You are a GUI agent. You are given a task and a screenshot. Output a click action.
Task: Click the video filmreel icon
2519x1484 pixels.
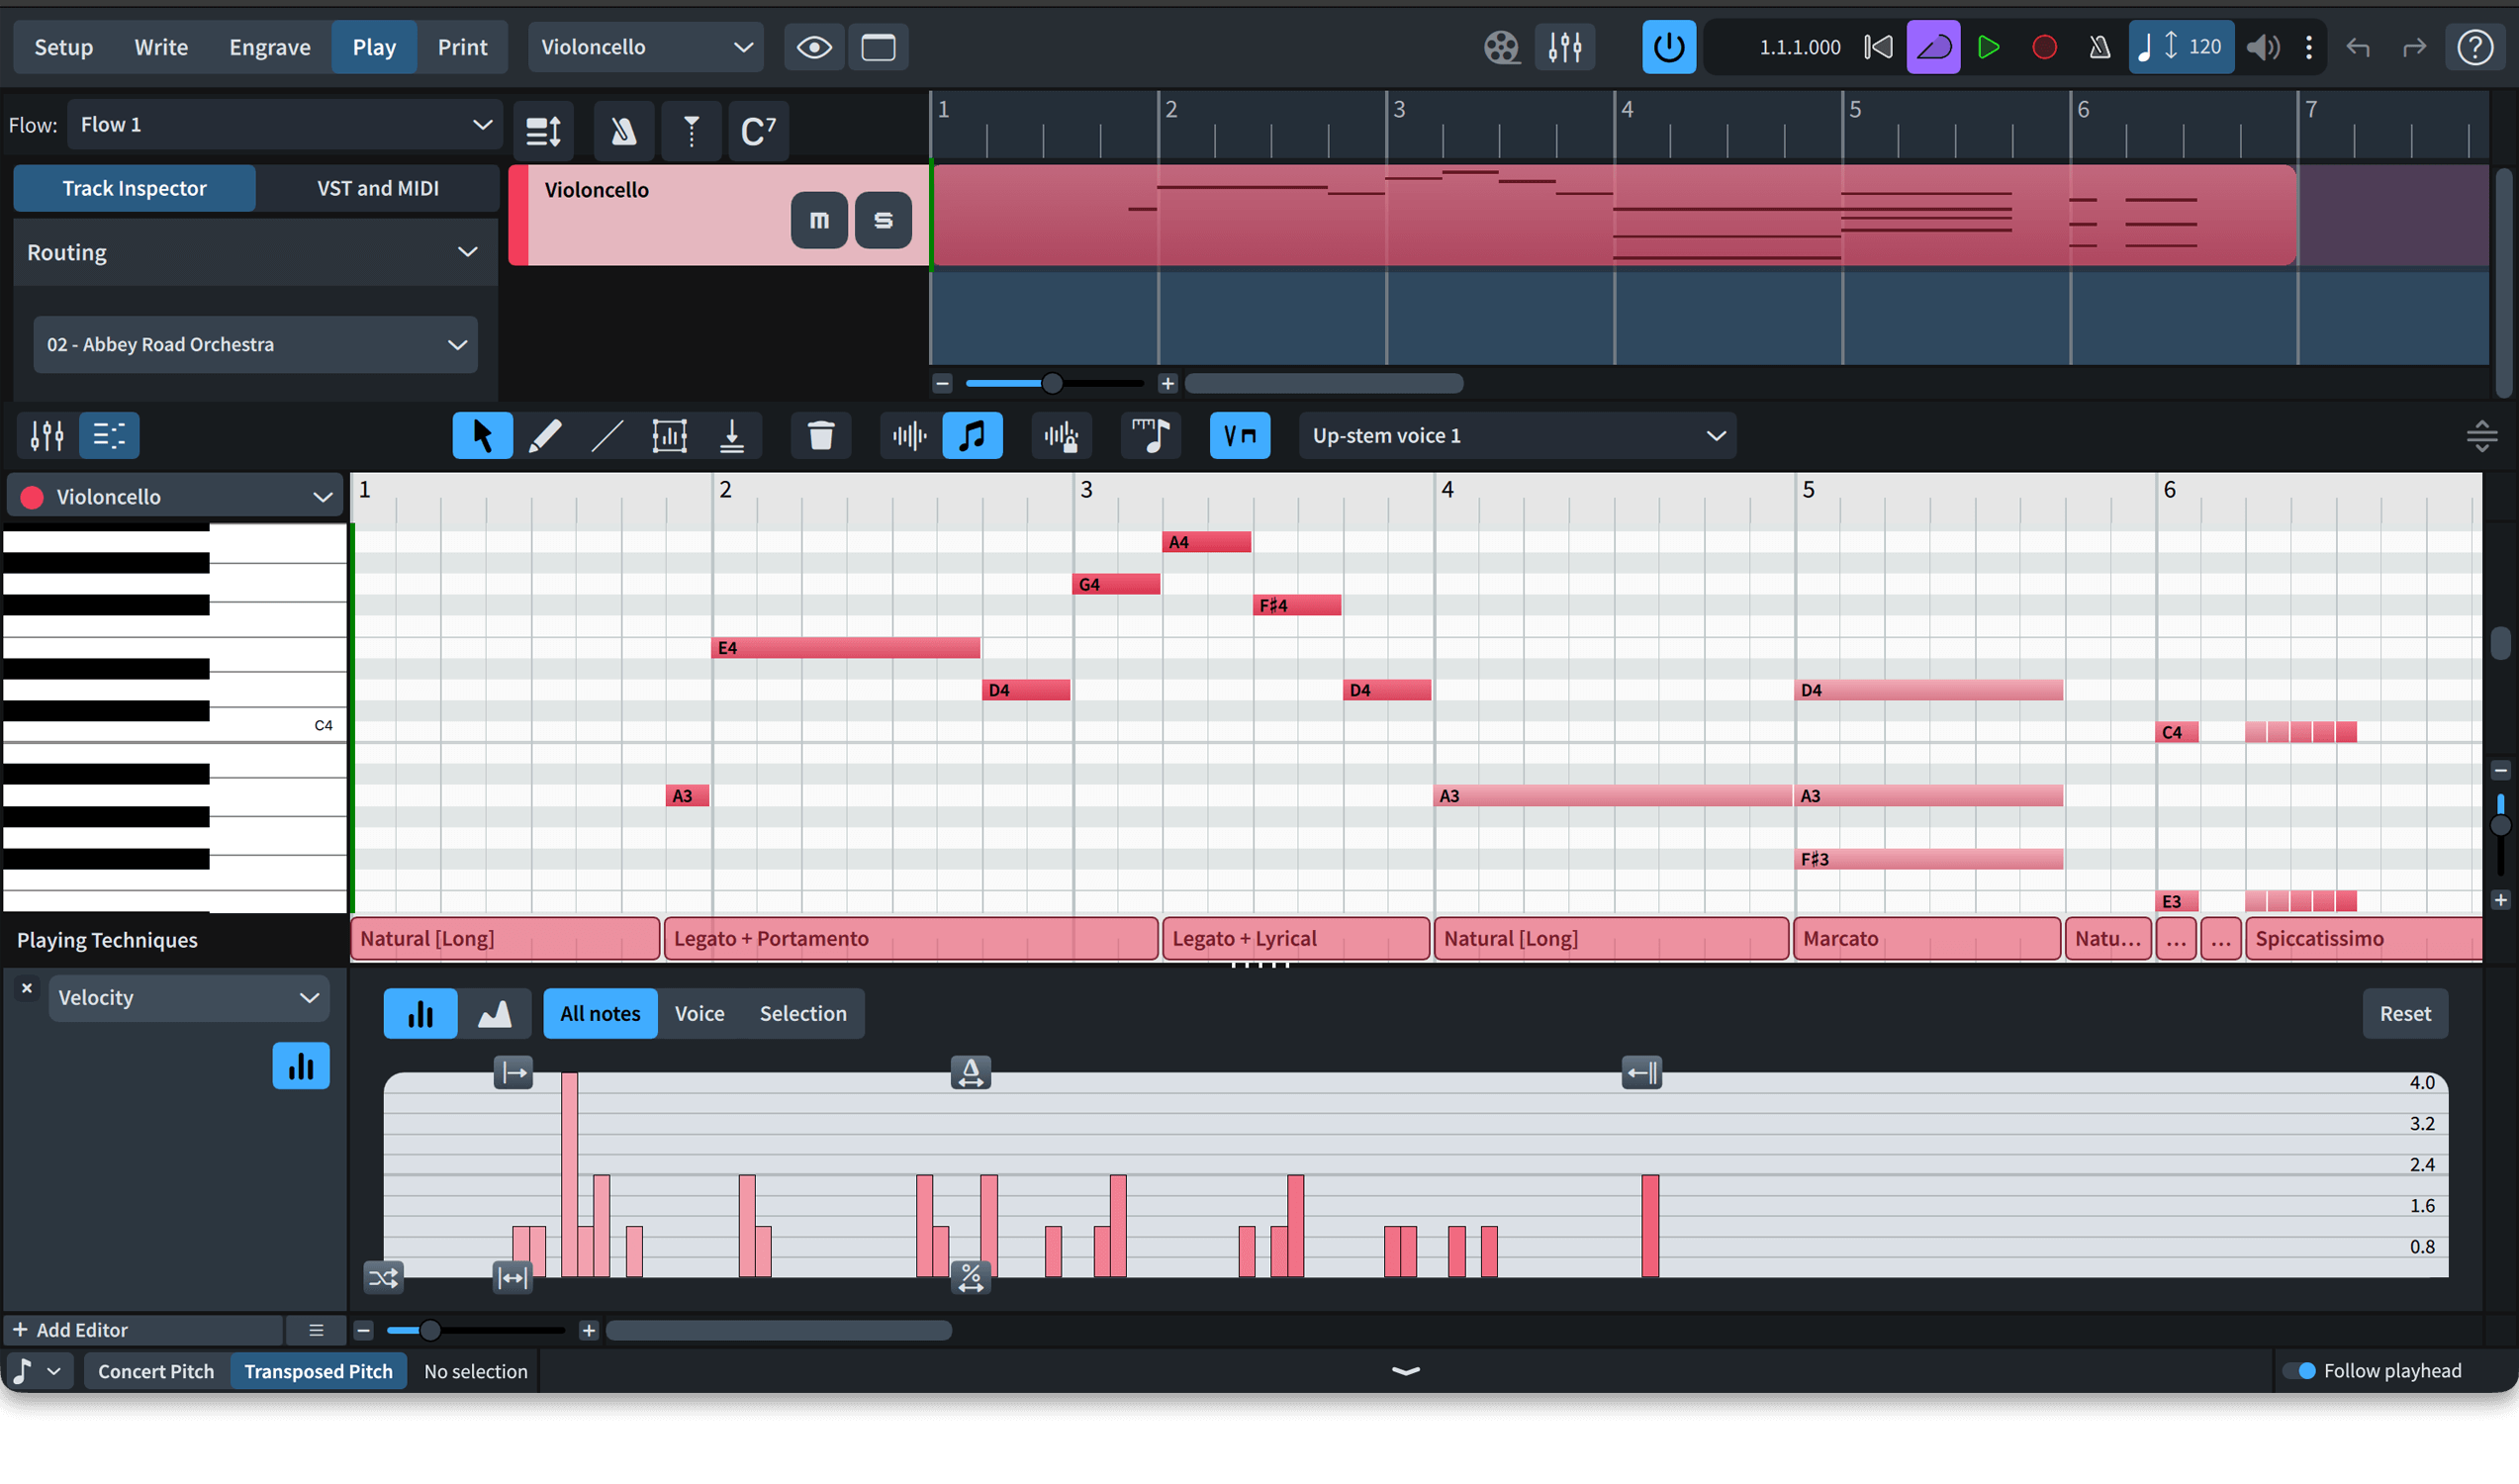tap(1501, 47)
